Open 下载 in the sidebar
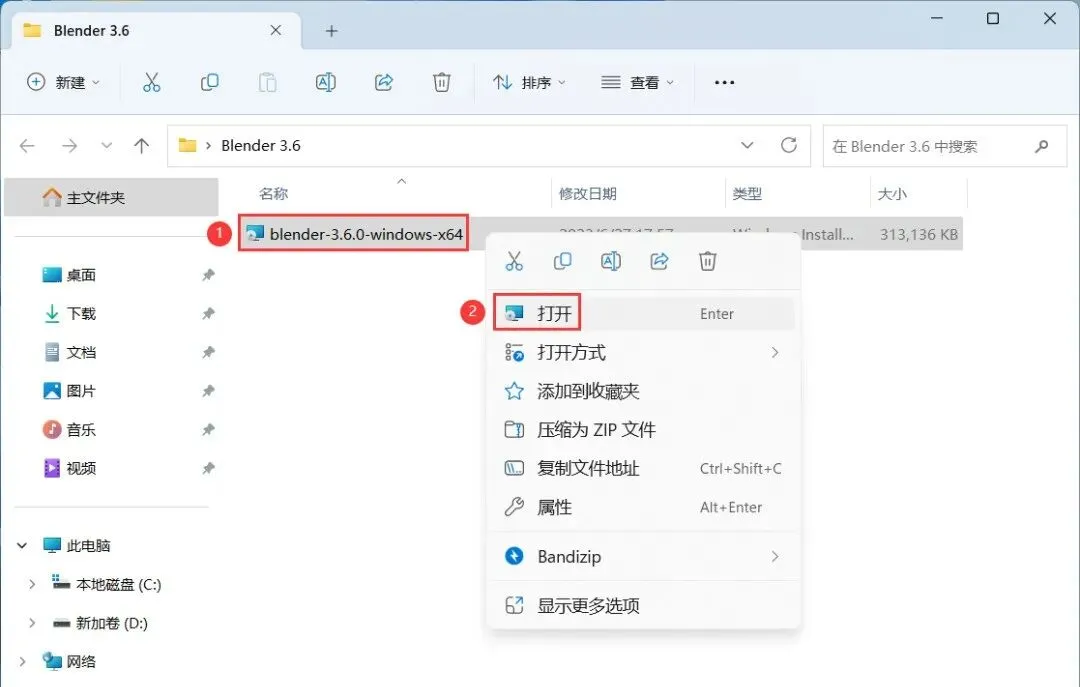The width and height of the screenshot is (1080, 687). (81, 314)
